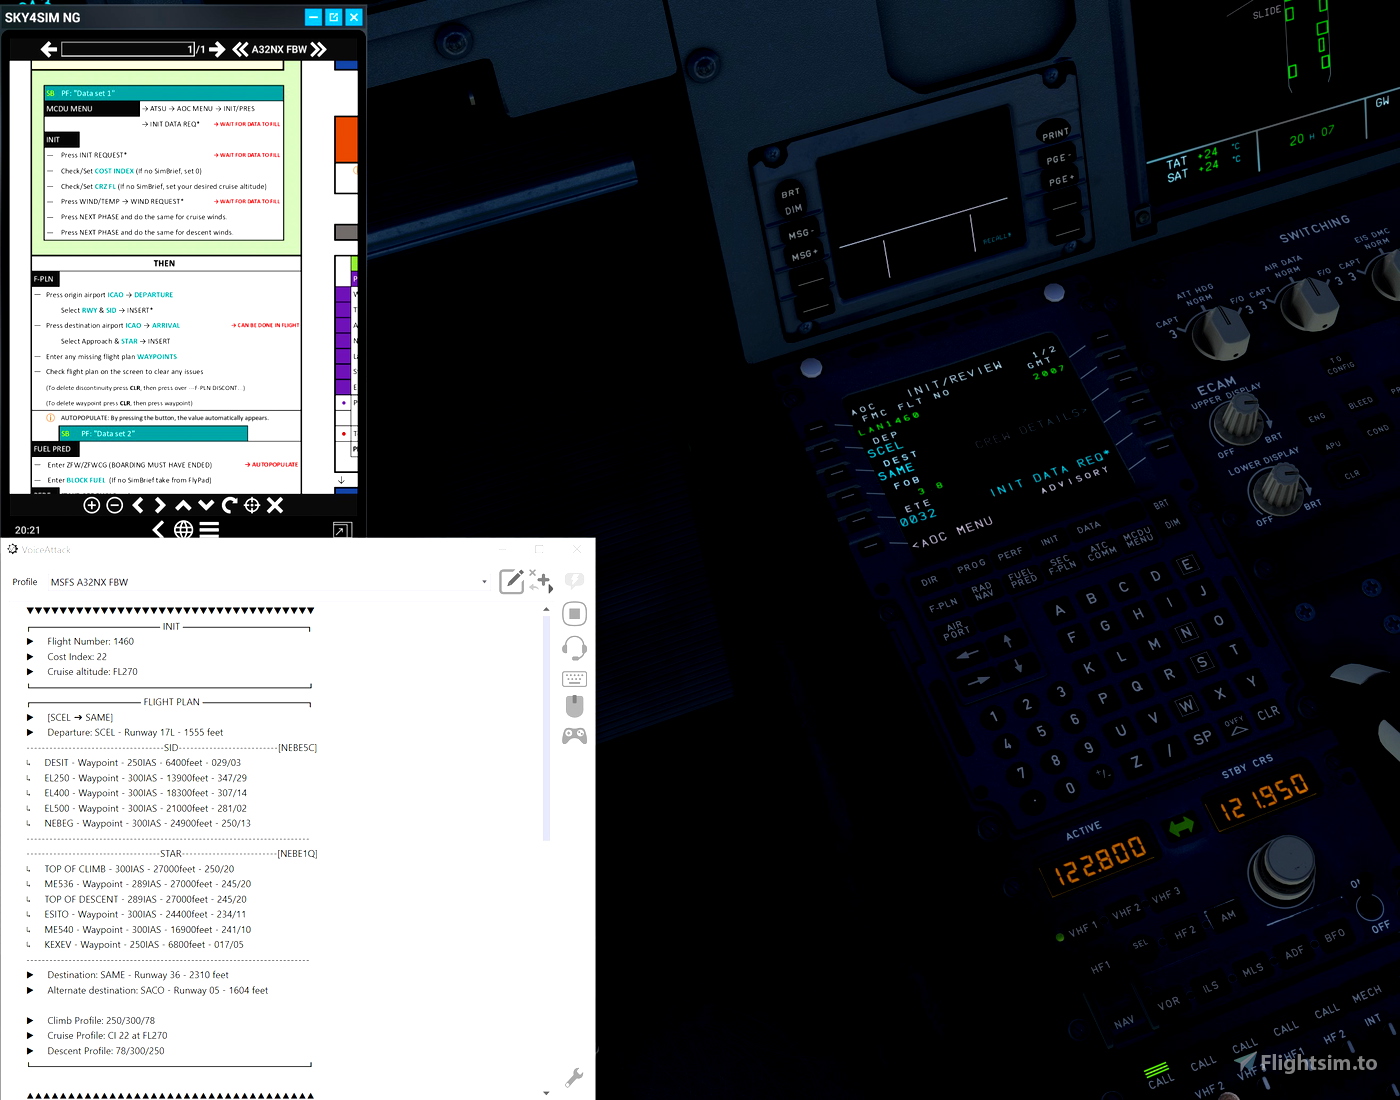Image resolution: width=1400 pixels, height=1100 pixels.
Task: Pan document down in SKY4SIM toolbar
Action: pos(206,505)
